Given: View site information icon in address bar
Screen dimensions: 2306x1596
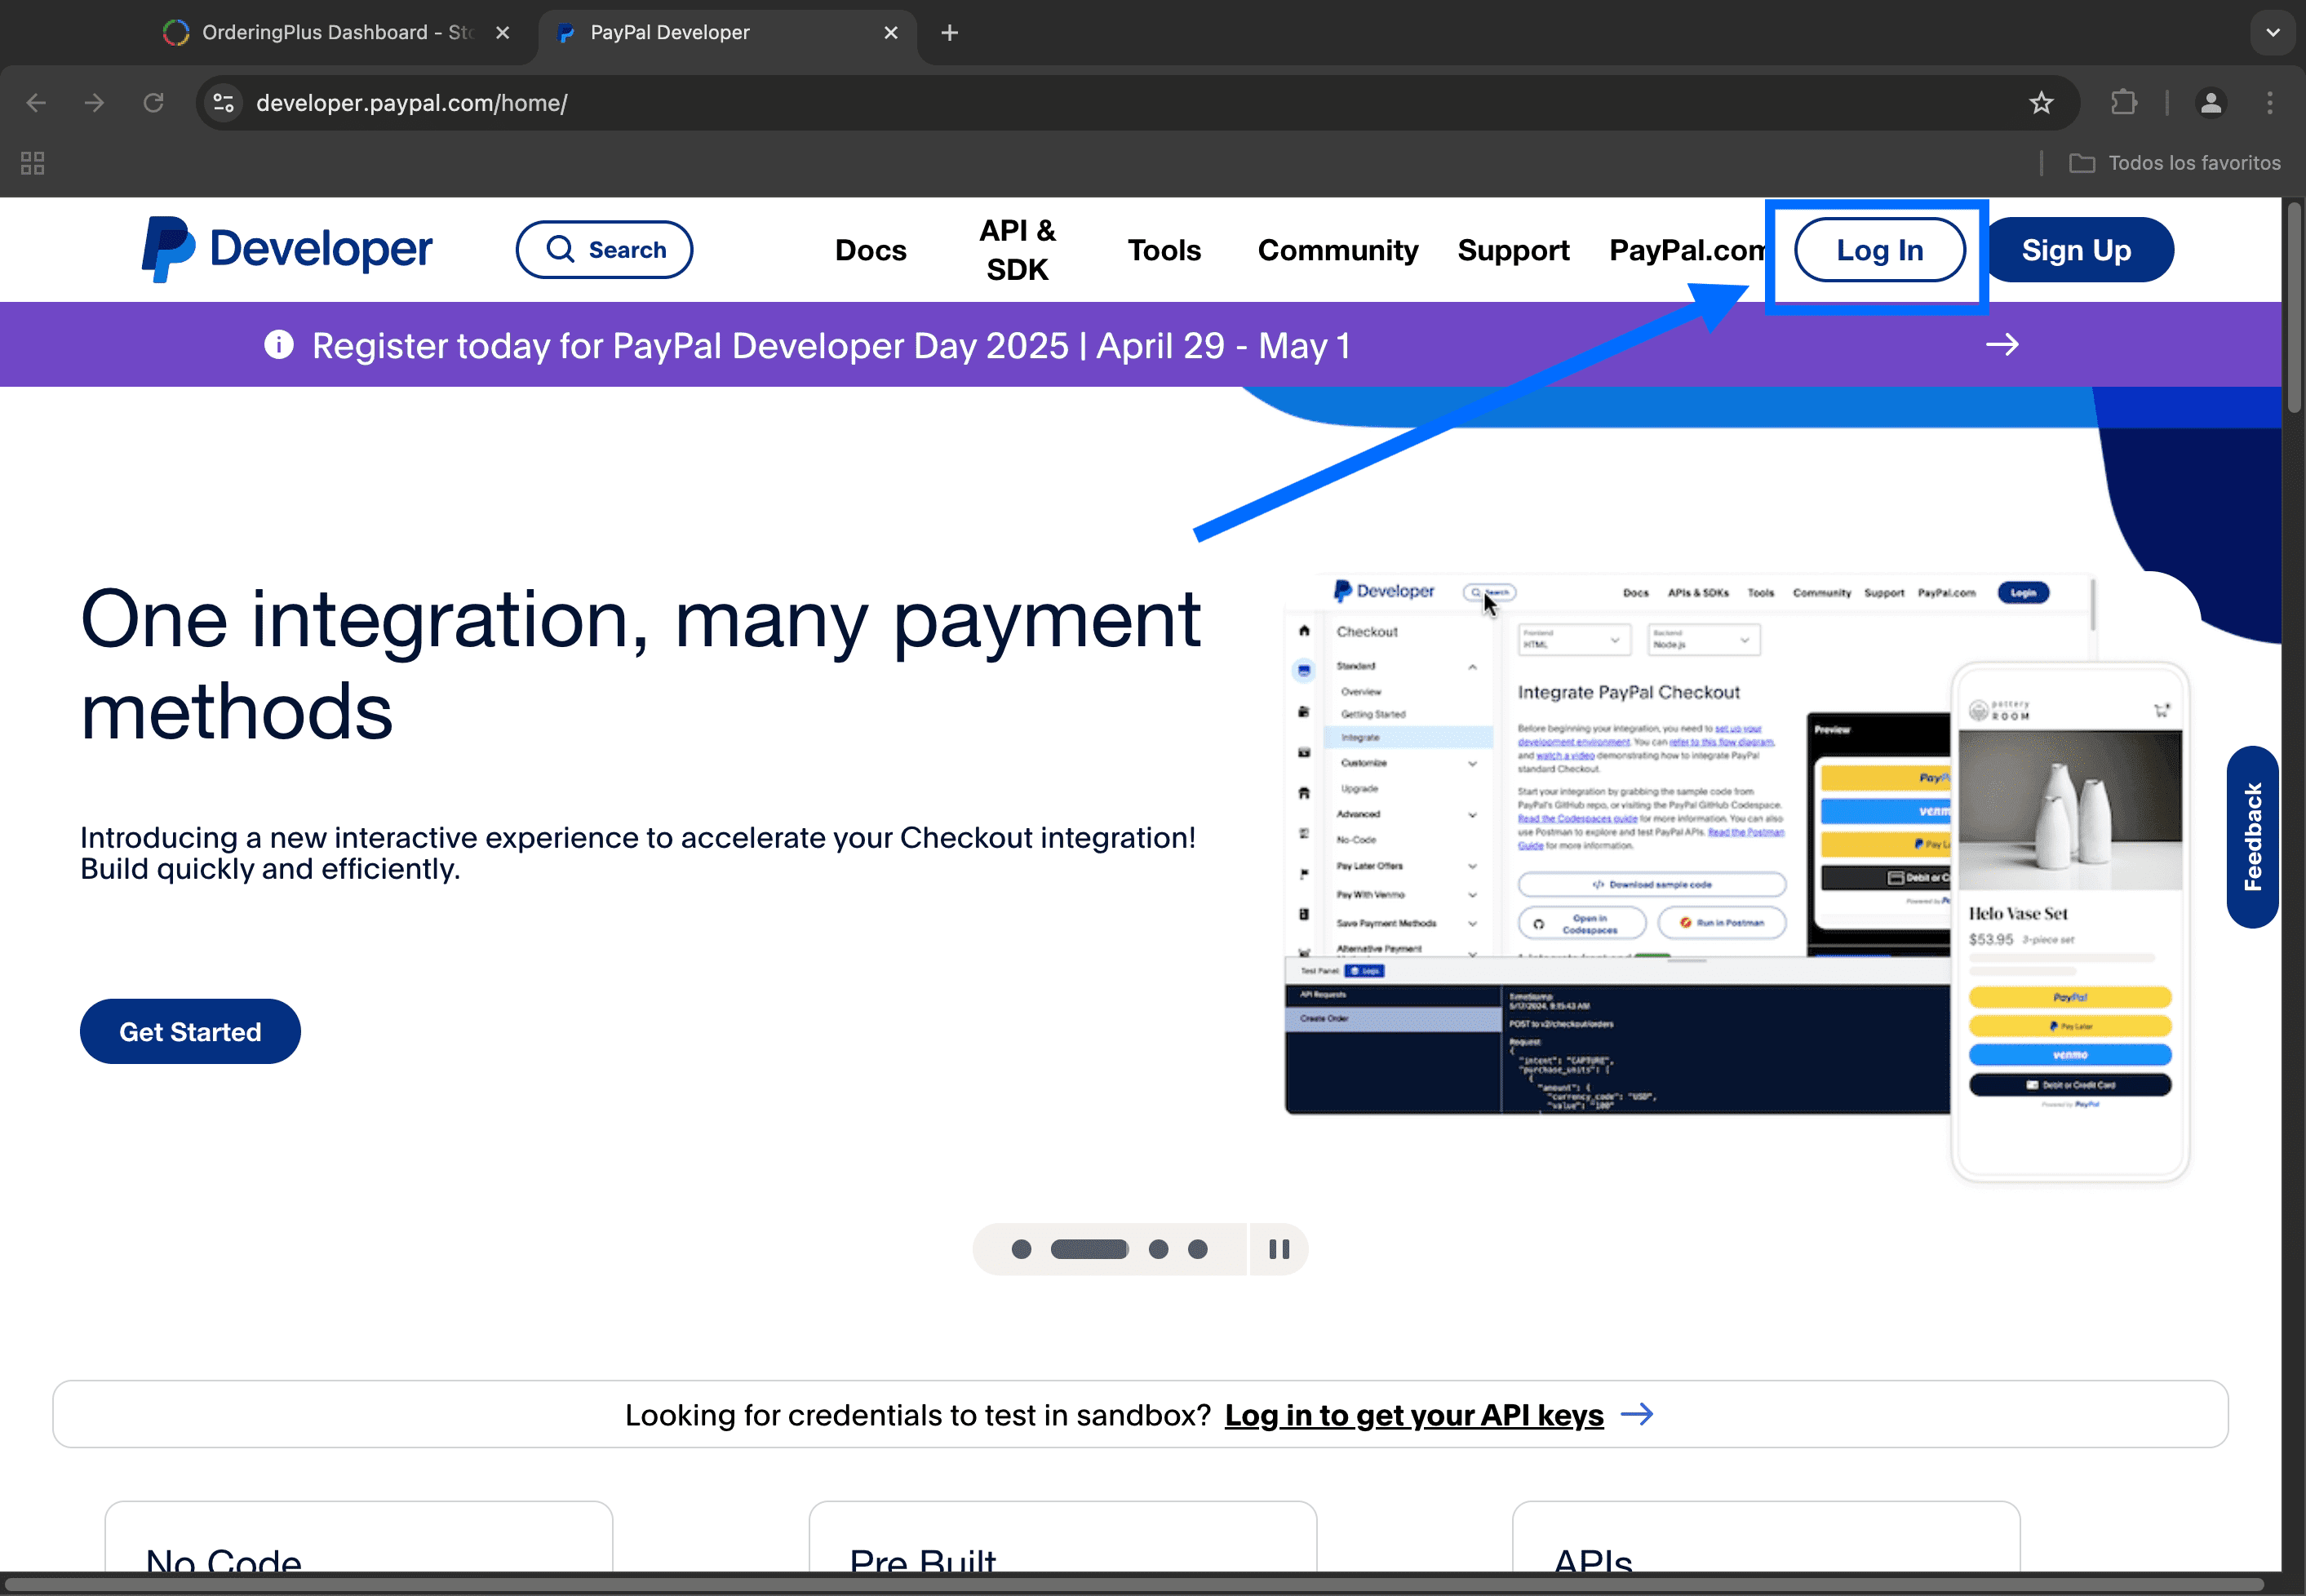Looking at the screenshot, I should coord(224,103).
